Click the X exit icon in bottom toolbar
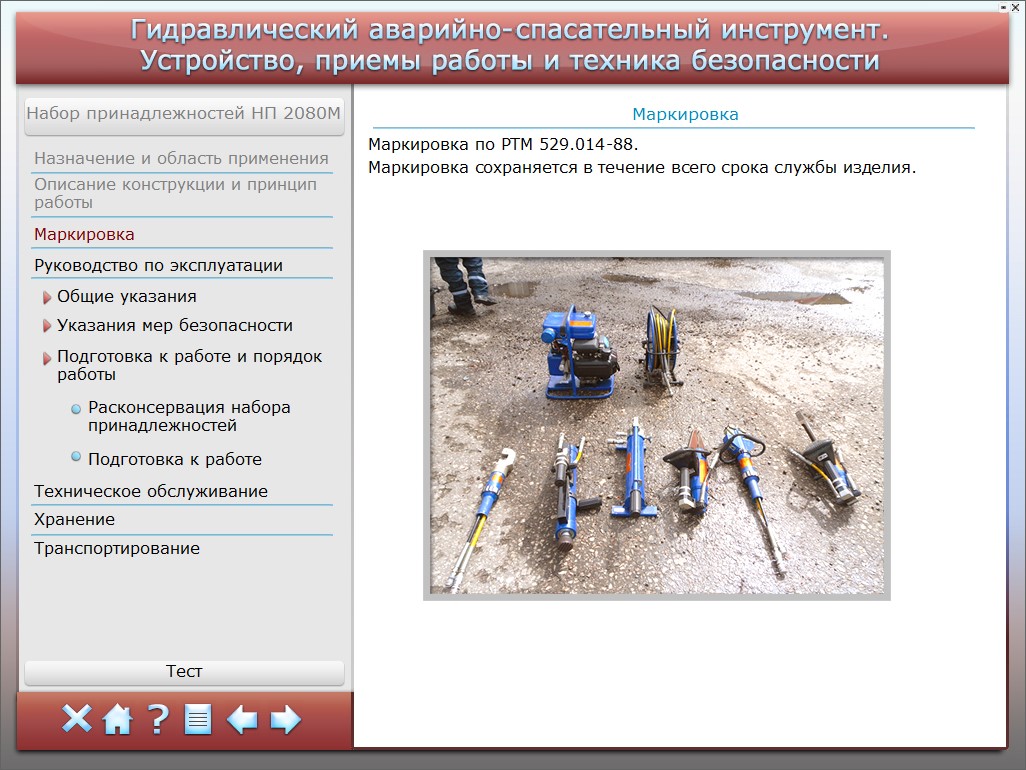Viewport: 1026px width, 770px height. [x=77, y=719]
